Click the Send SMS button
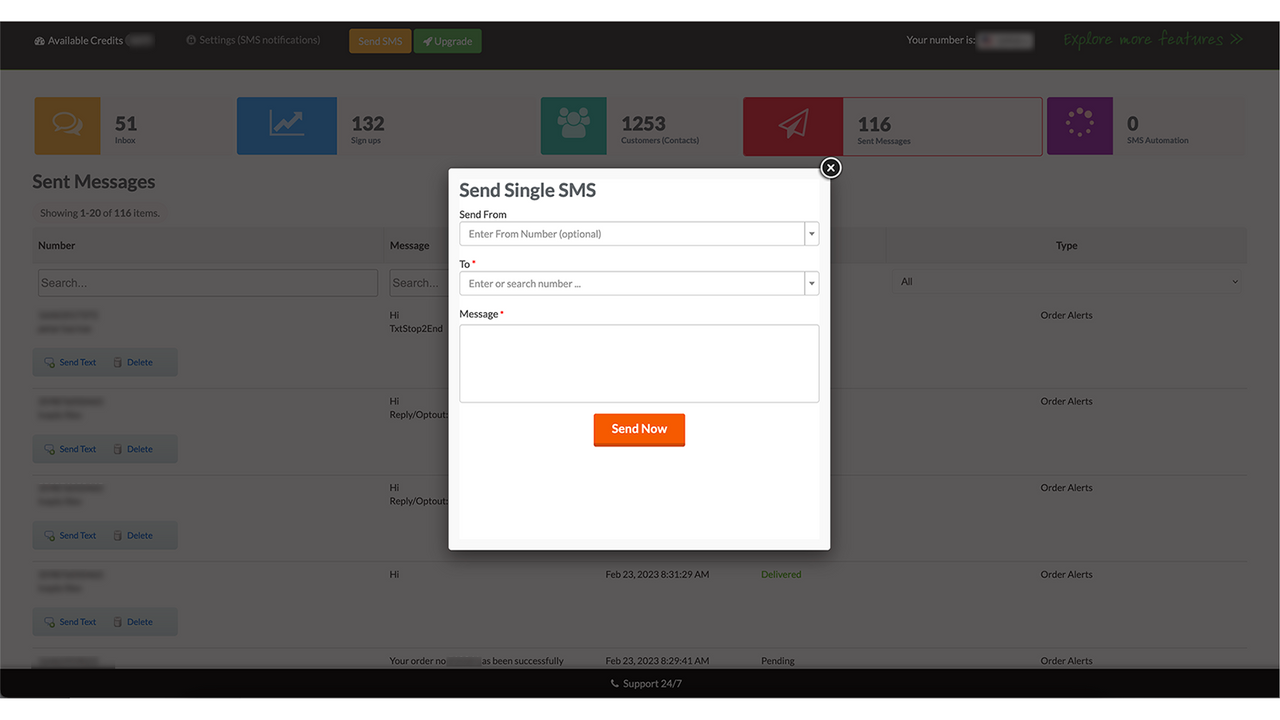1280x720 pixels. pos(379,41)
